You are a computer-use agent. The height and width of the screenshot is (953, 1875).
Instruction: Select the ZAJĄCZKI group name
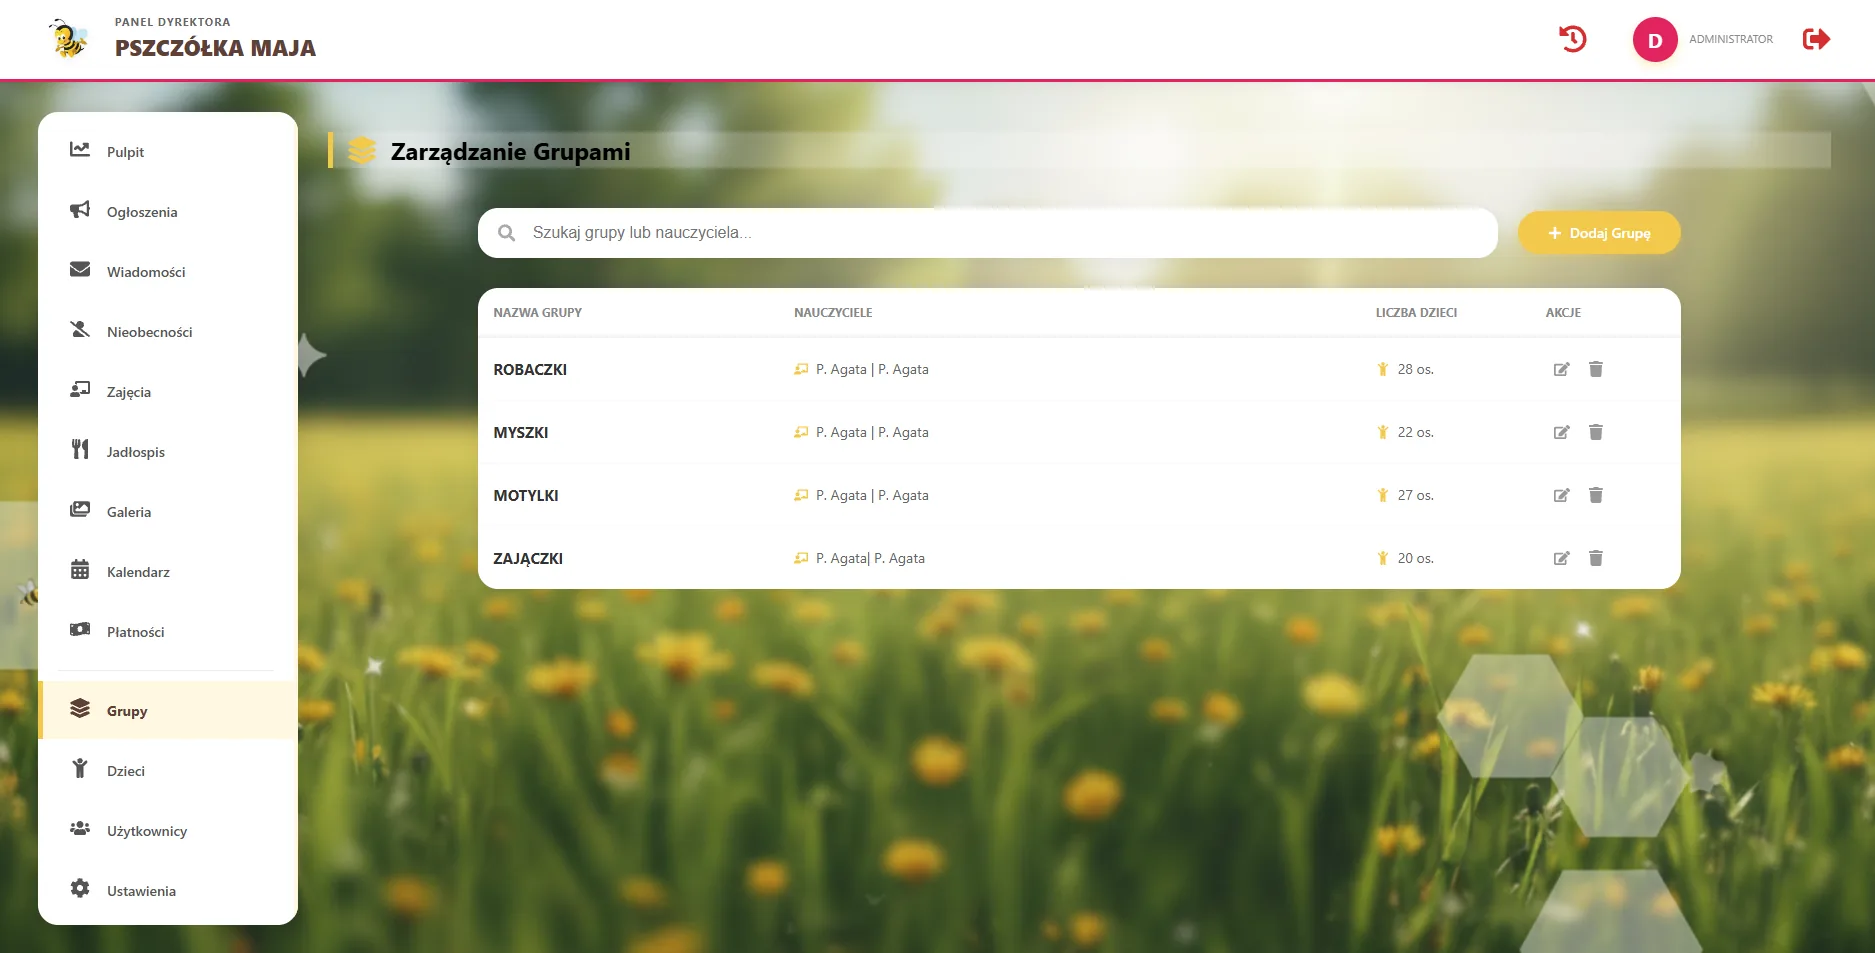pyautogui.click(x=528, y=559)
